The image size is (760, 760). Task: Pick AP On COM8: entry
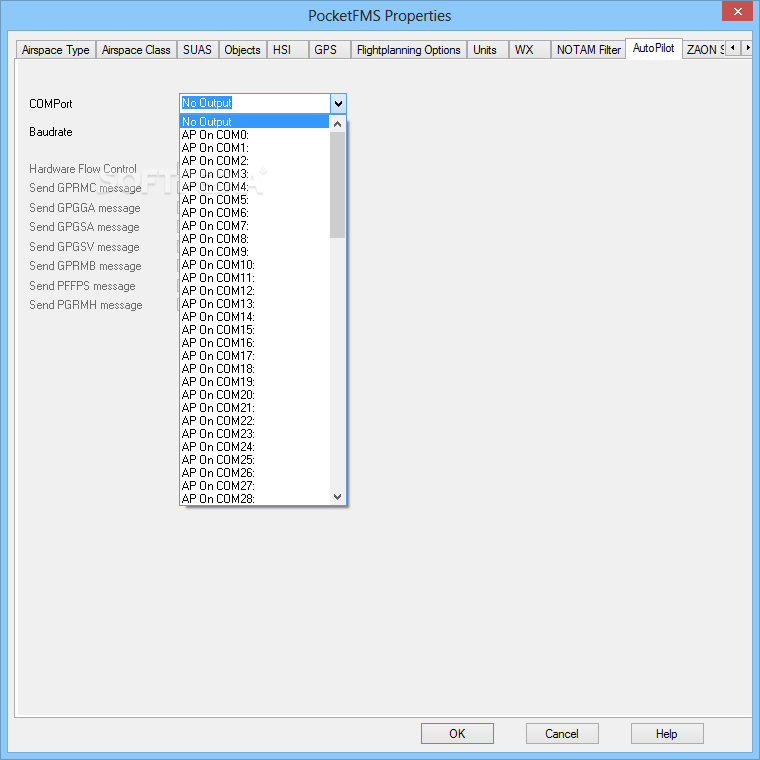254,239
